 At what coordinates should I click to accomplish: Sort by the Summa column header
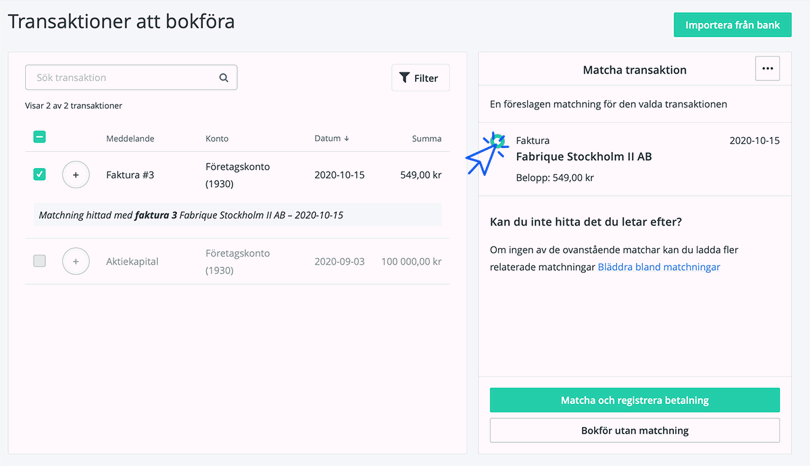(426, 138)
